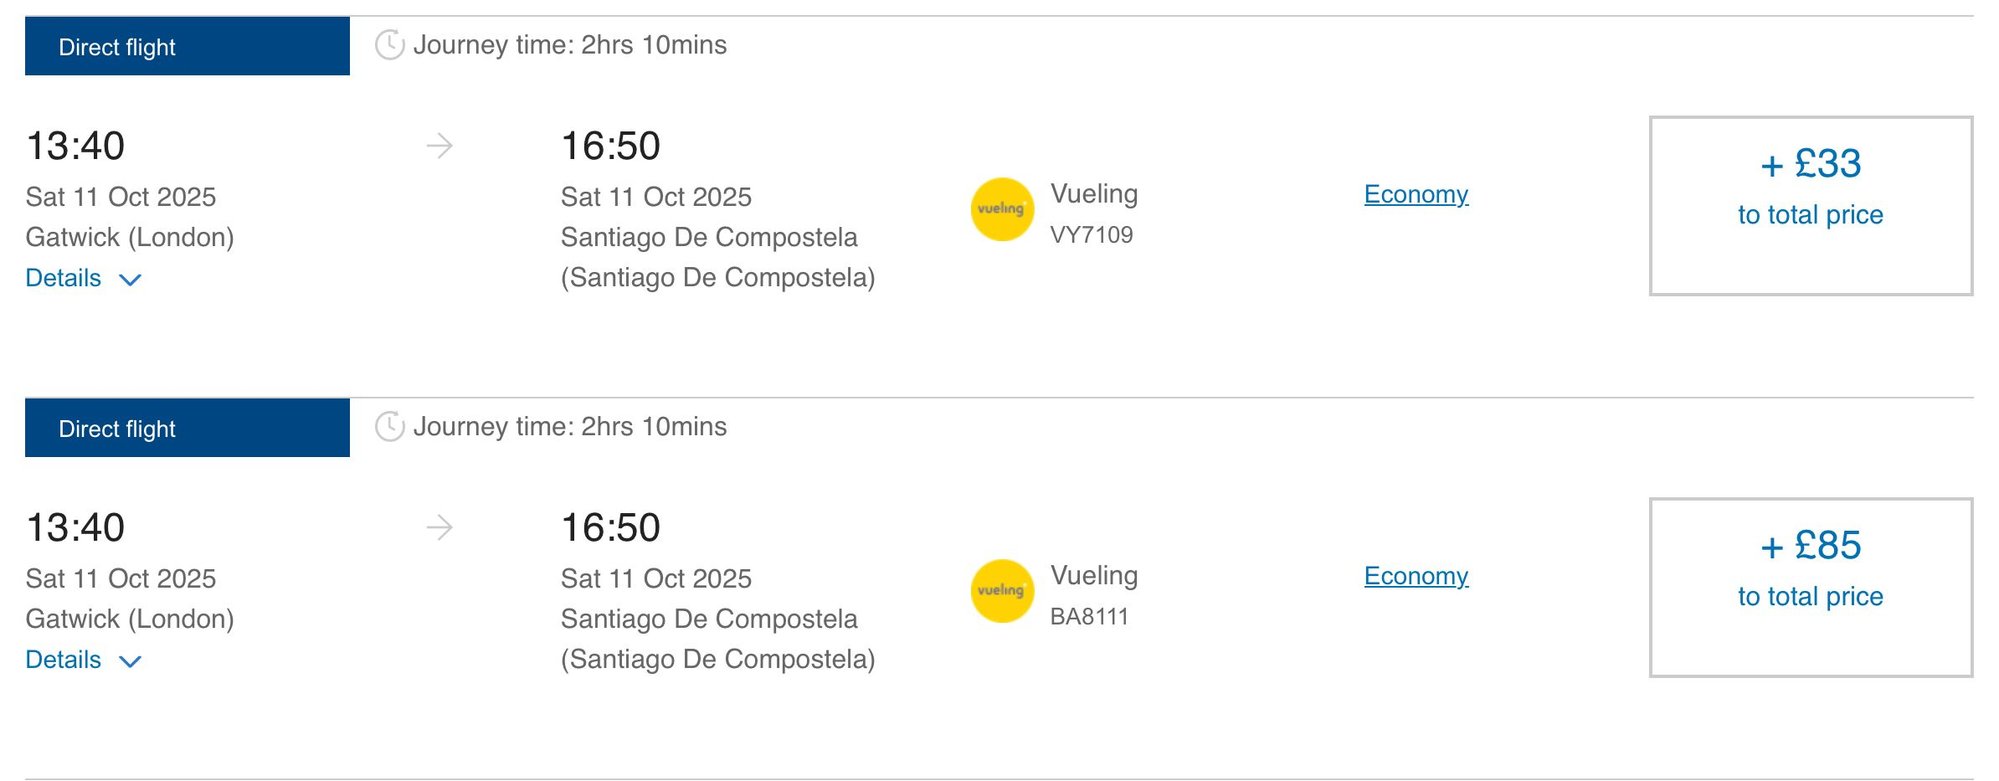Click arrow icon in VY7109 flight row
The image size is (1999, 781).
click(440, 146)
